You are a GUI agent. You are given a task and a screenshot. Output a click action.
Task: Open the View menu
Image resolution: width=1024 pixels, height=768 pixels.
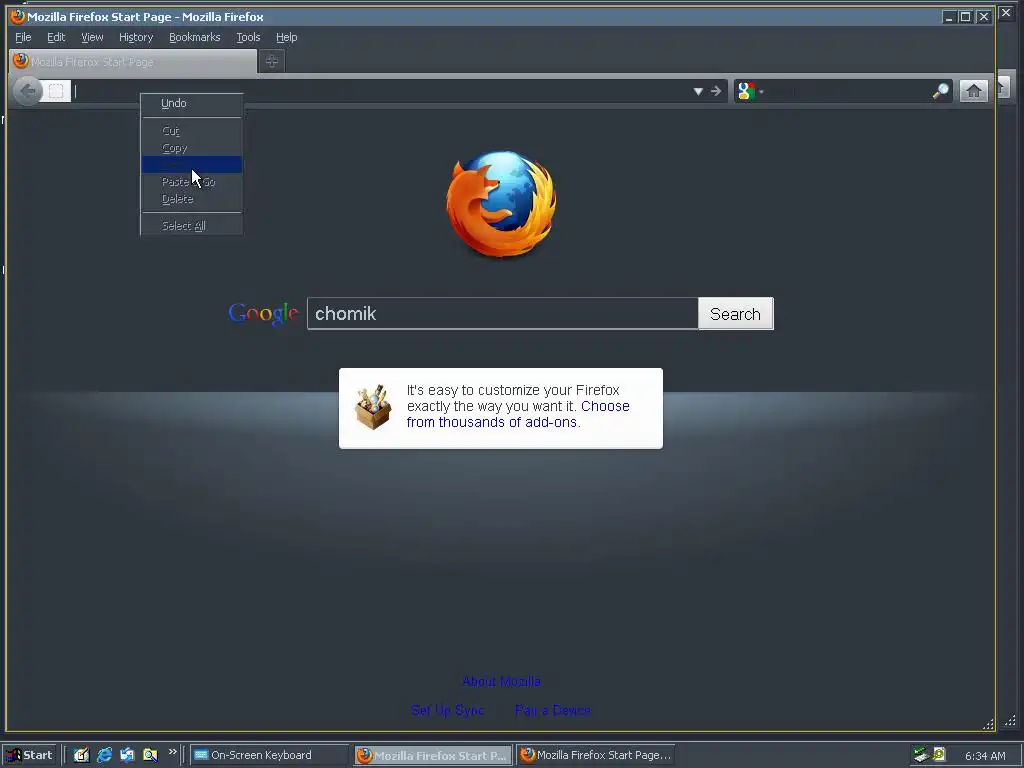[92, 37]
